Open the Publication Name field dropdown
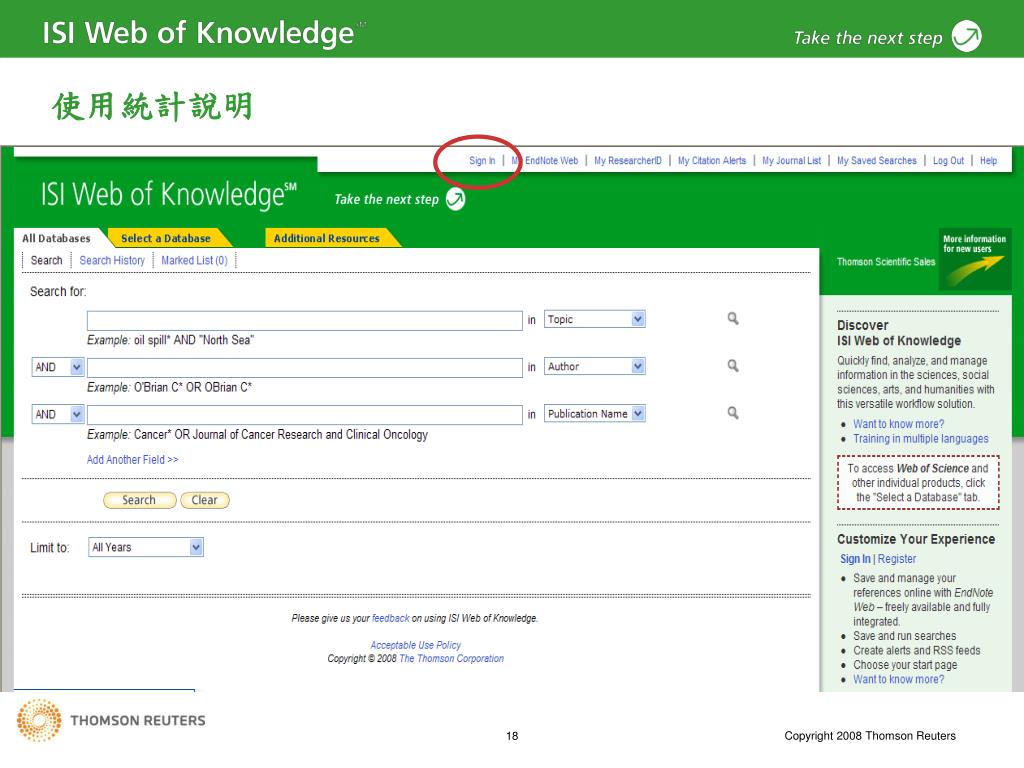Image resolution: width=1024 pixels, height=768 pixels. click(594, 413)
